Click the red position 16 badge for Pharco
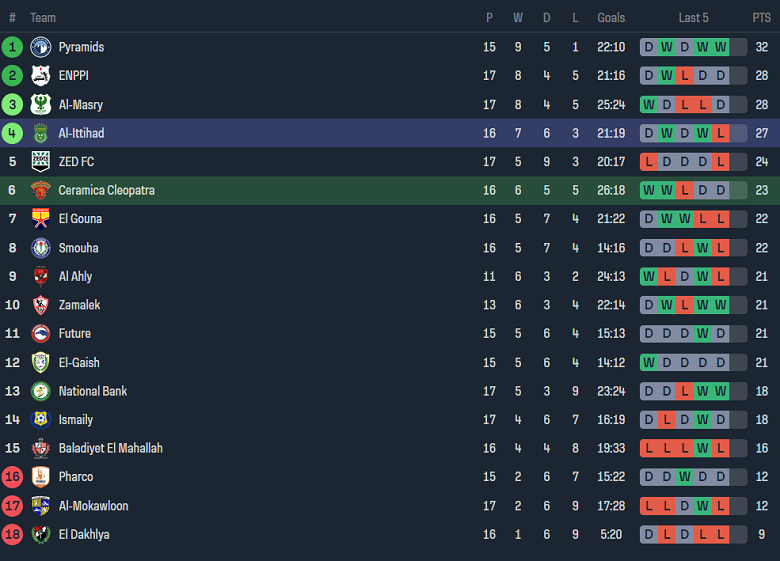 (x=13, y=477)
